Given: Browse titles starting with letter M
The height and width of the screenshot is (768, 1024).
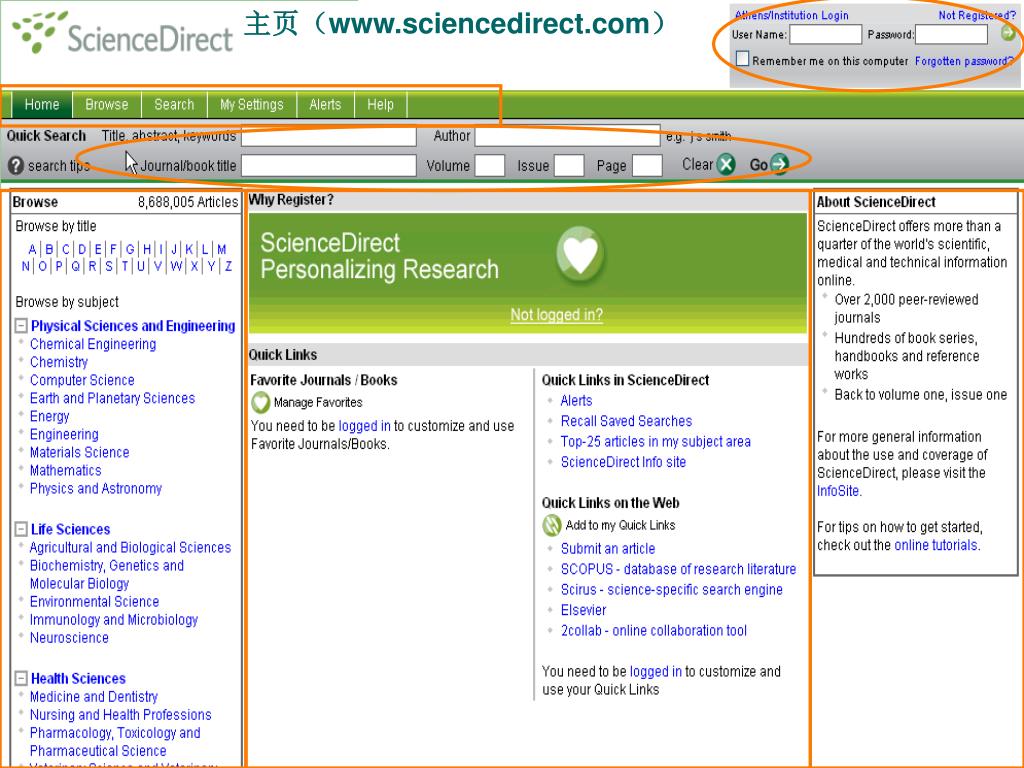Looking at the screenshot, I should (x=221, y=249).
